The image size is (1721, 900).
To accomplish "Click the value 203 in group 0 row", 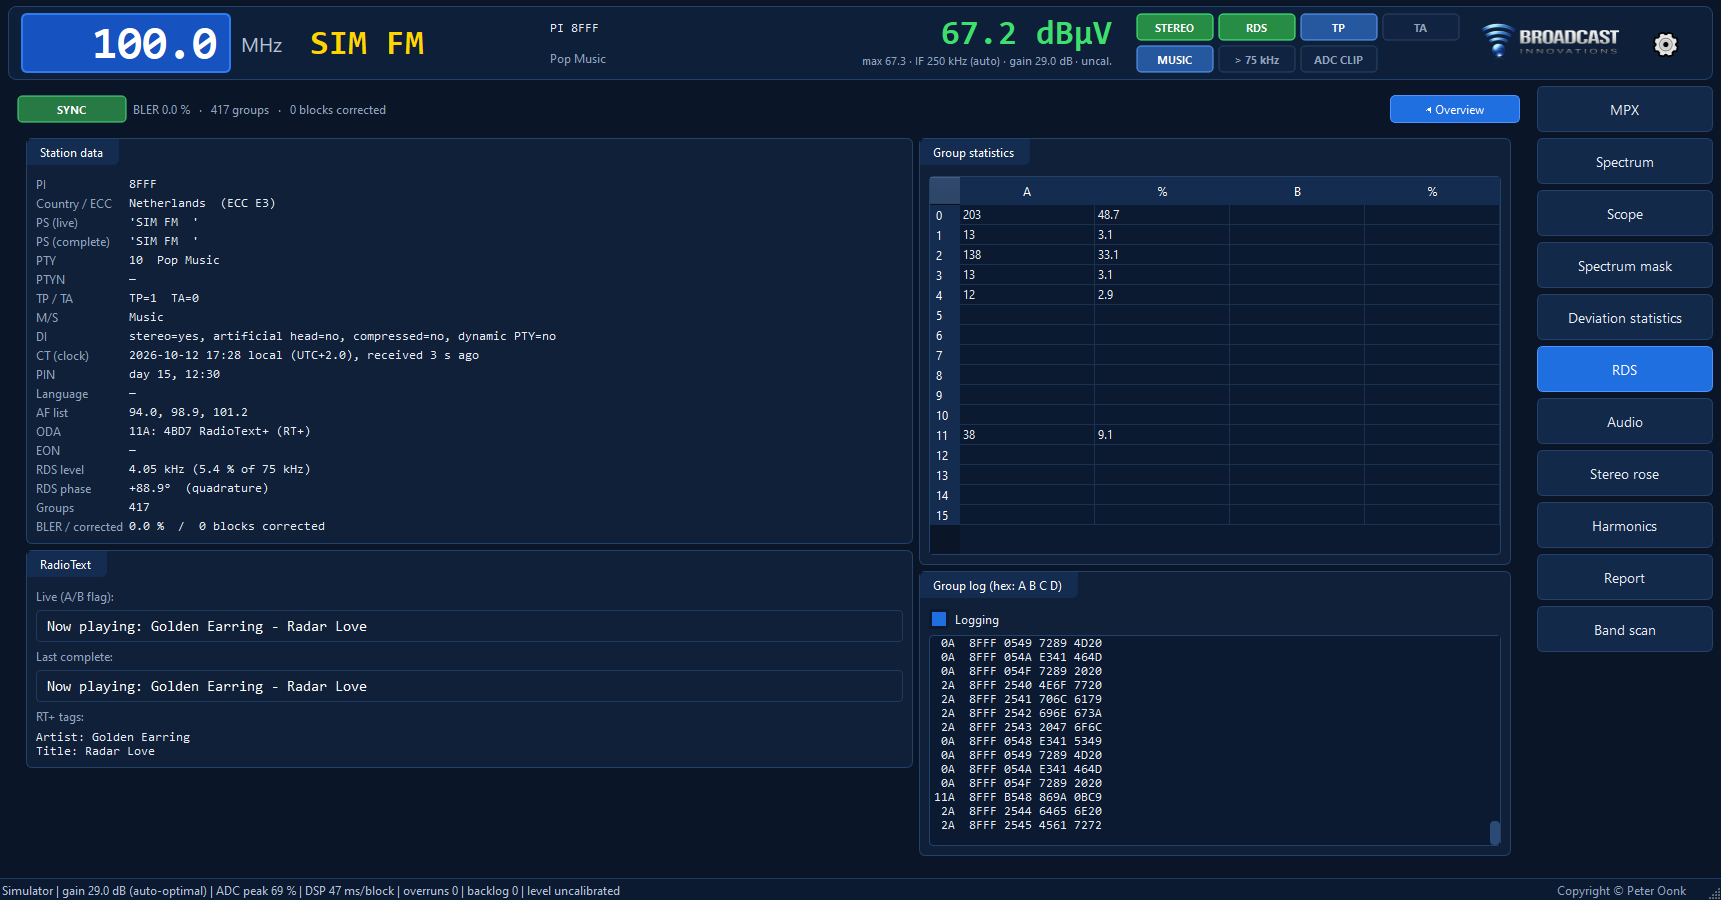I will (x=1027, y=215).
